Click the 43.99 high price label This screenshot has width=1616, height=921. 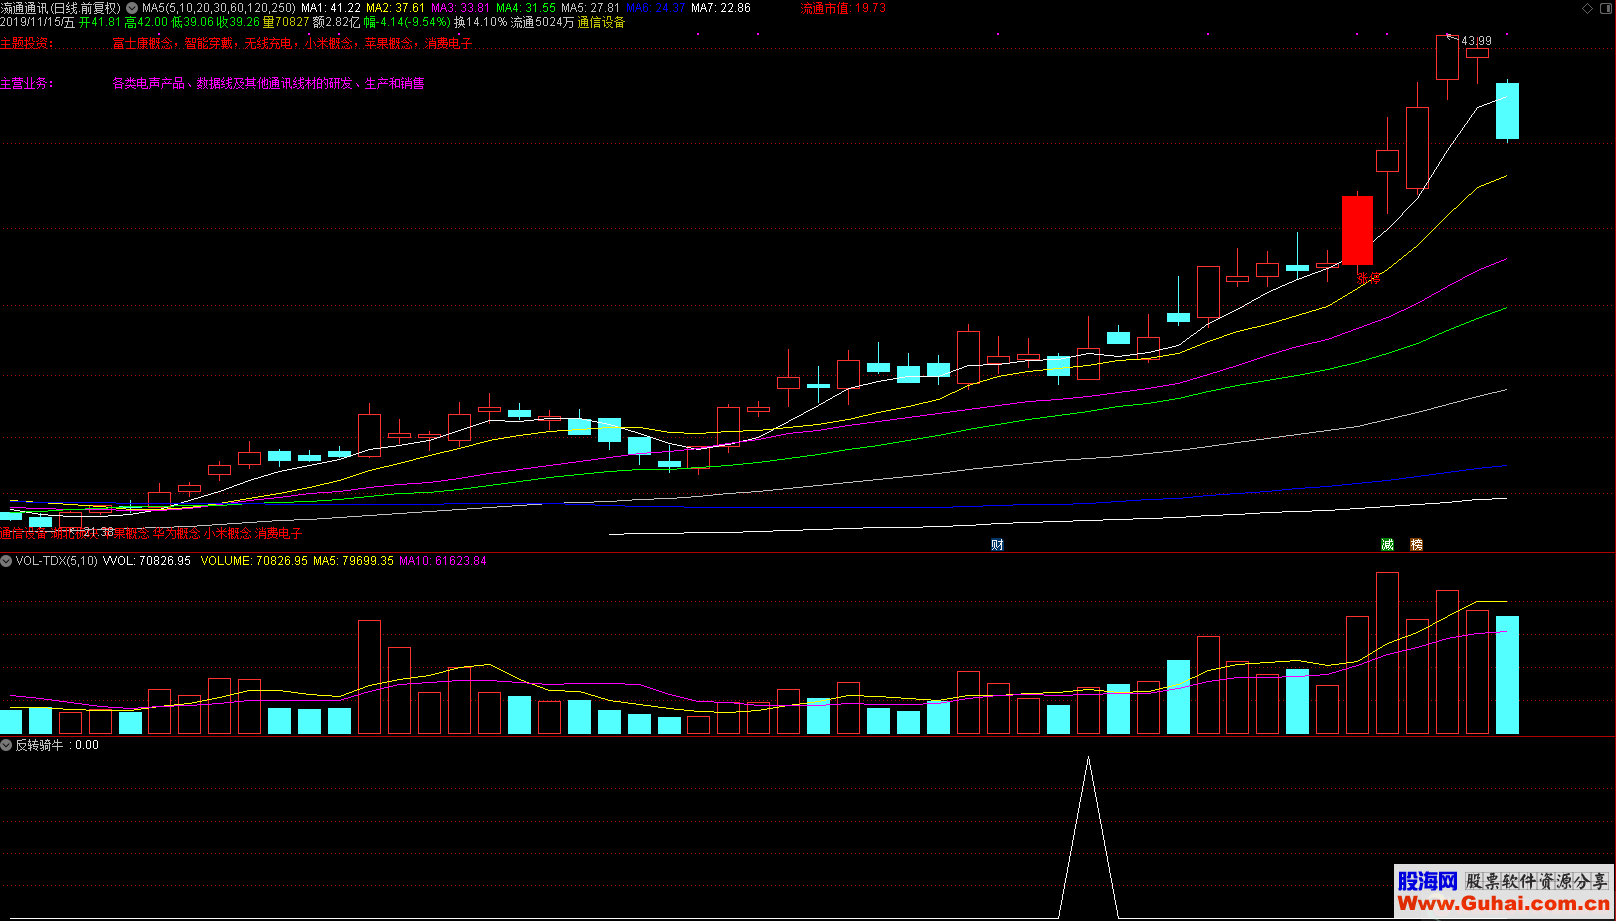click(x=1476, y=41)
